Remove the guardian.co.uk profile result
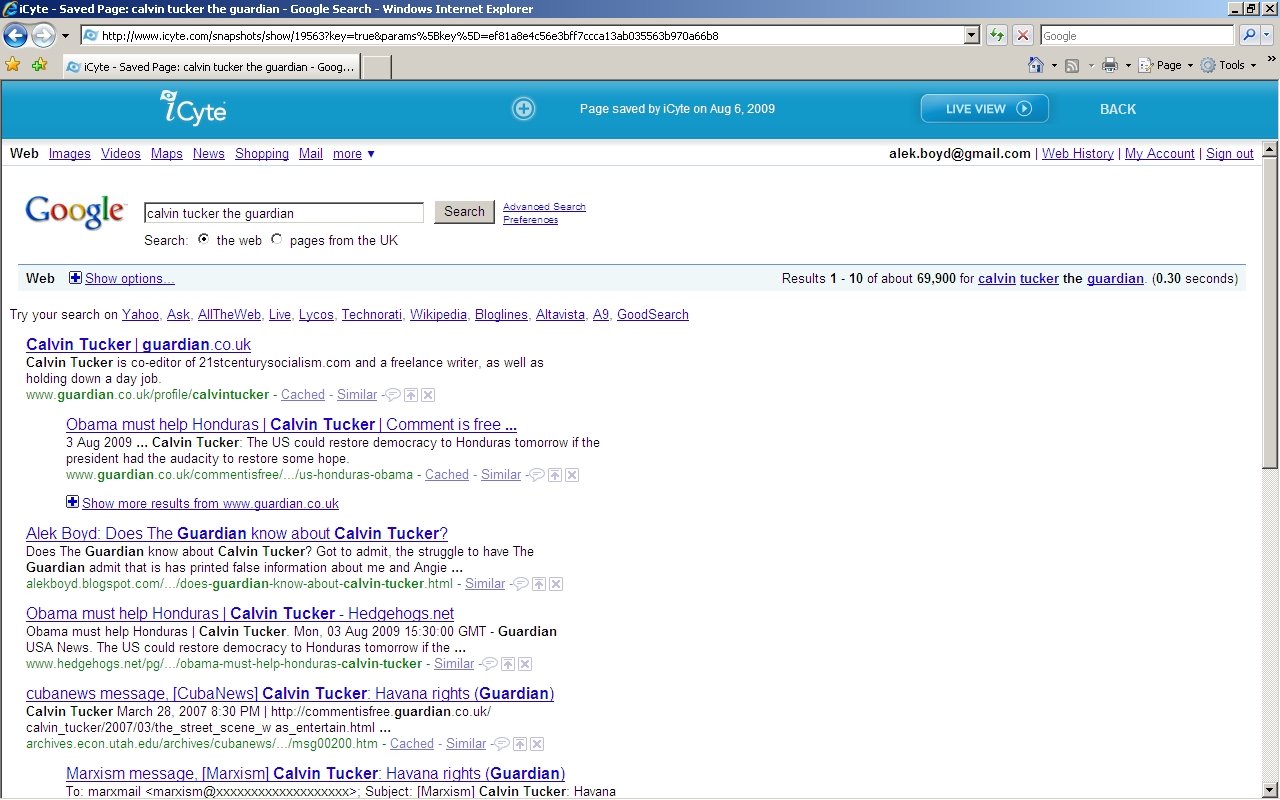This screenshot has height=800, width=1280. click(x=428, y=395)
